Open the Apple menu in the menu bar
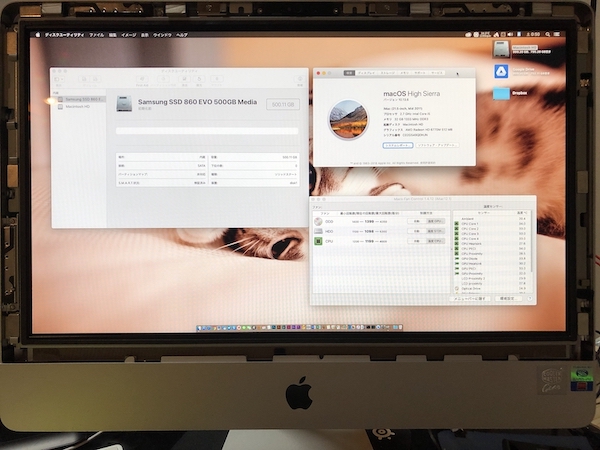600x450 pixels. 38,35
